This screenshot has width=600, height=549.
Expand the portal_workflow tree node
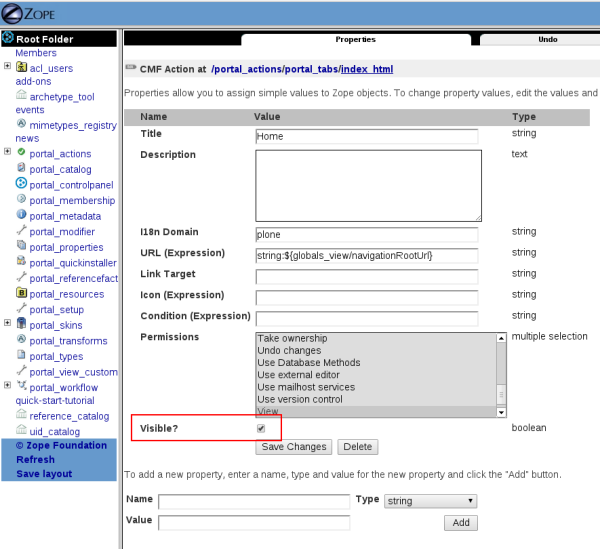pyautogui.click(x=8, y=386)
